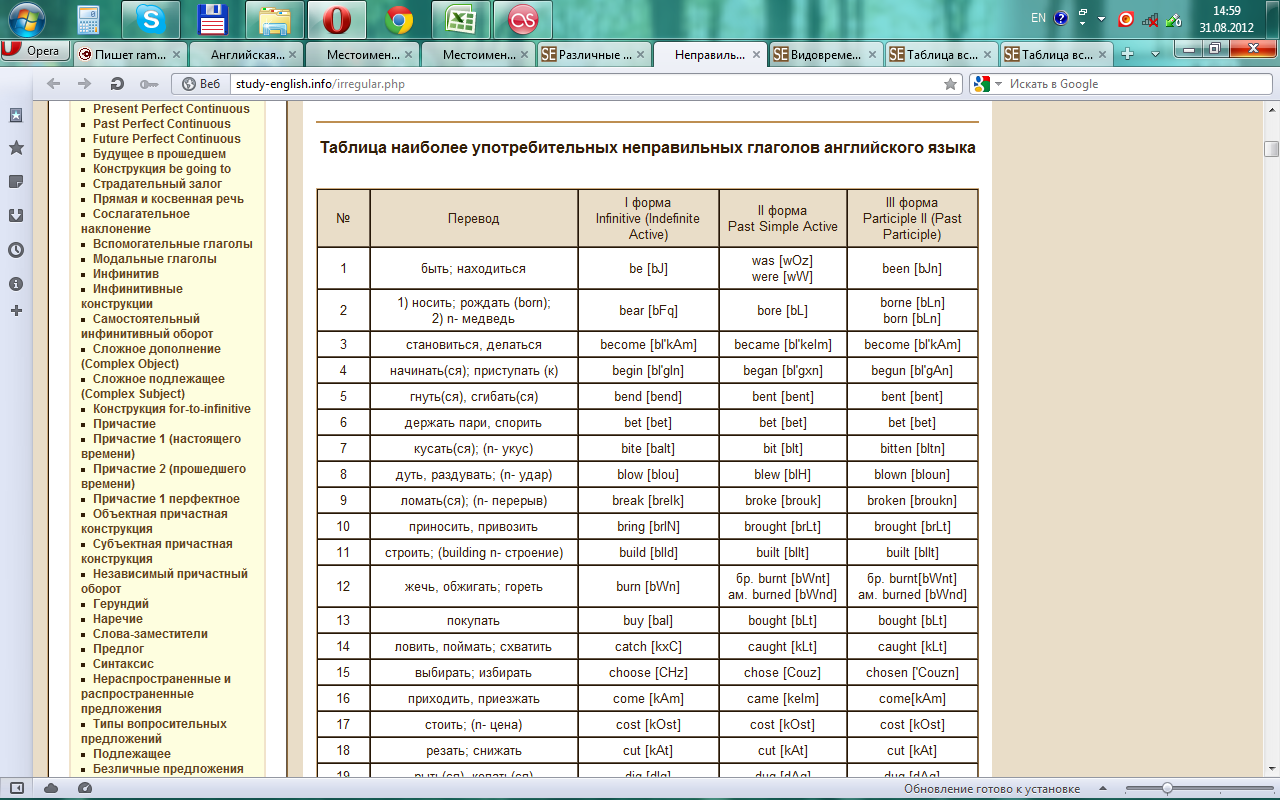Toggle panel visibility in status bar
This screenshot has height=800, width=1280.
click(17, 789)
